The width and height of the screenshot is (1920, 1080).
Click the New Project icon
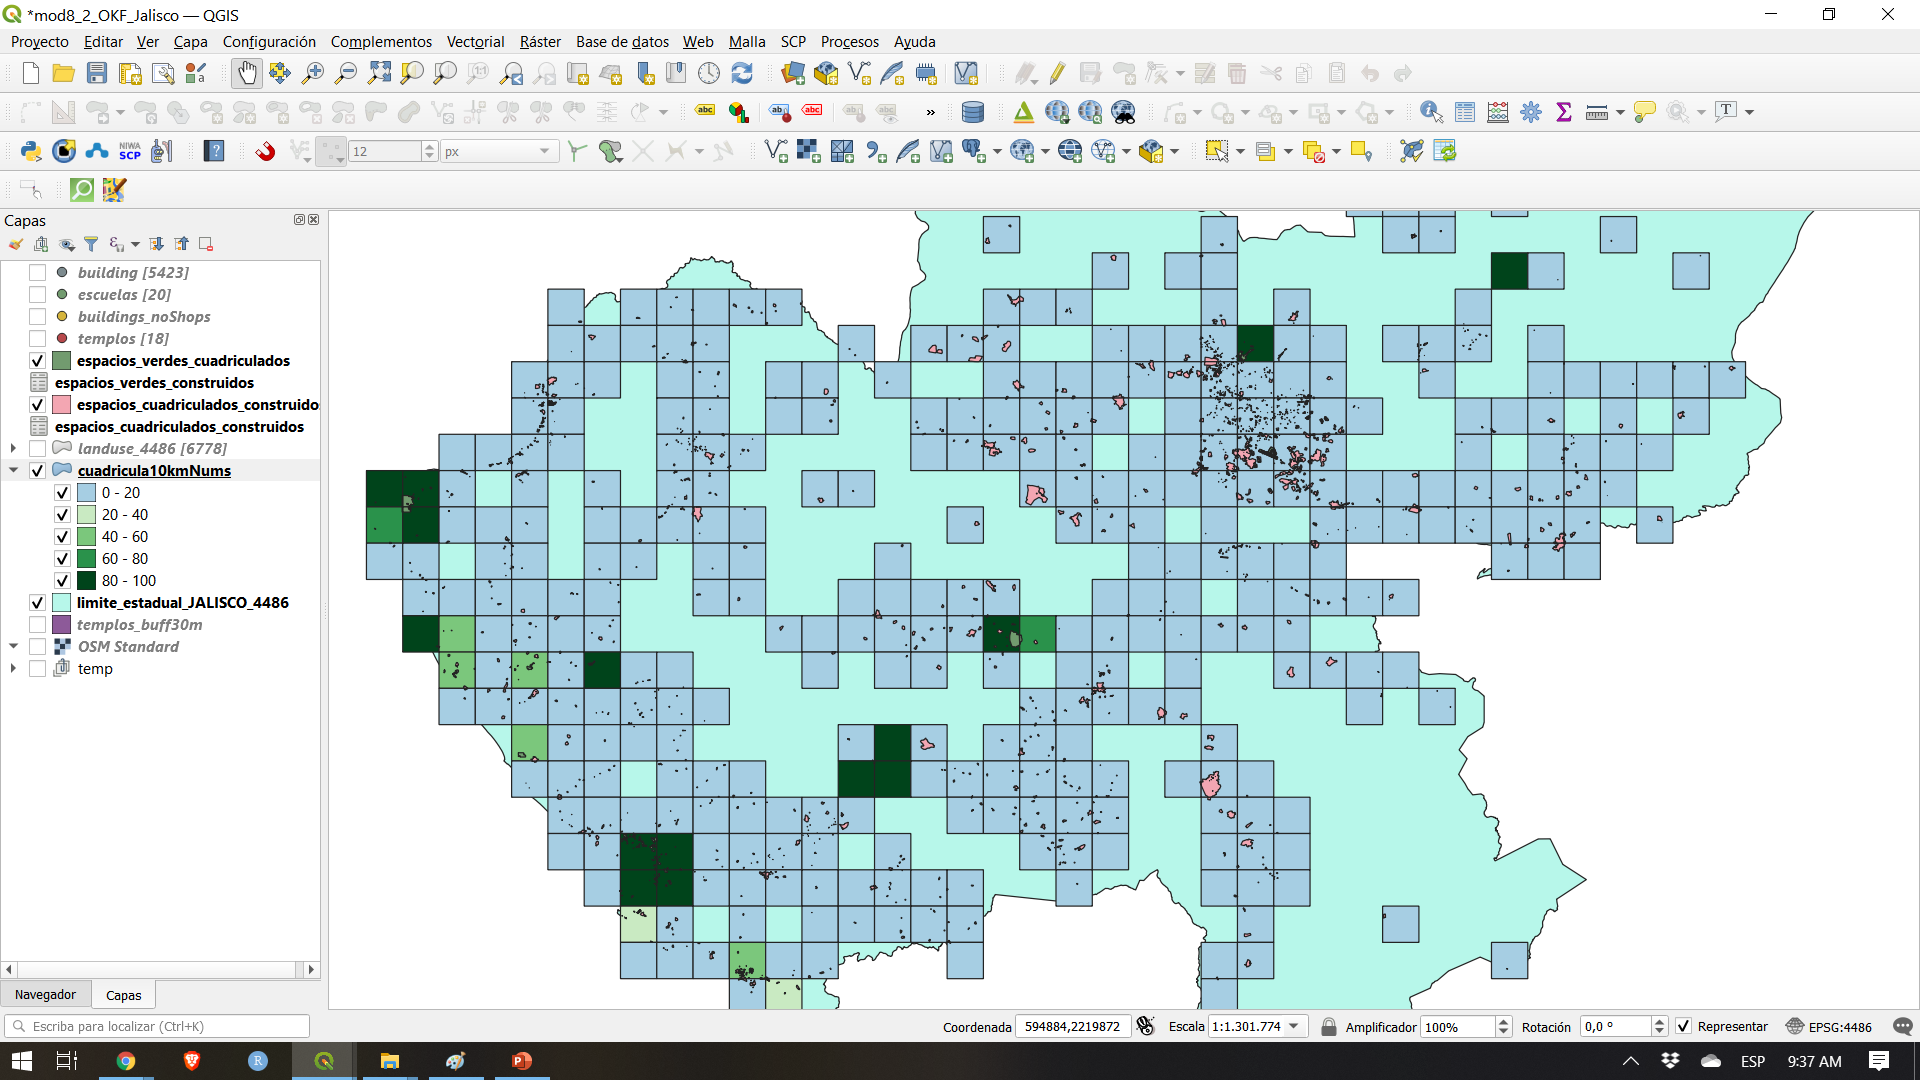tap(30, 73)
